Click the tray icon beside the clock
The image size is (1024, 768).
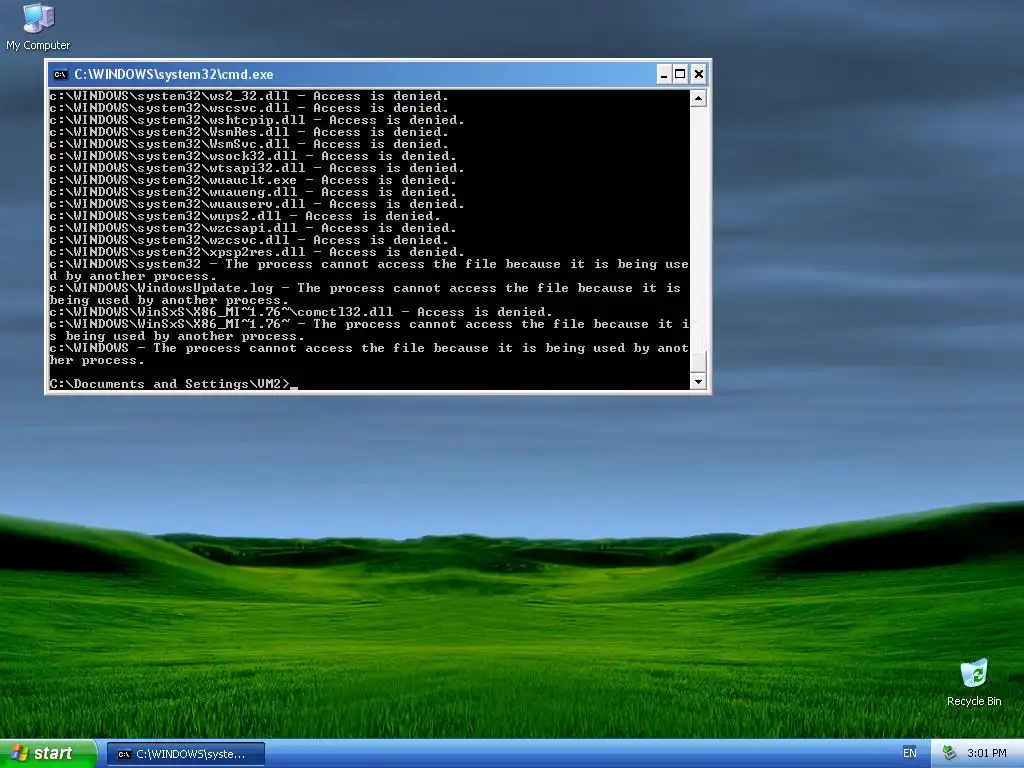click(x=949, y=753)
